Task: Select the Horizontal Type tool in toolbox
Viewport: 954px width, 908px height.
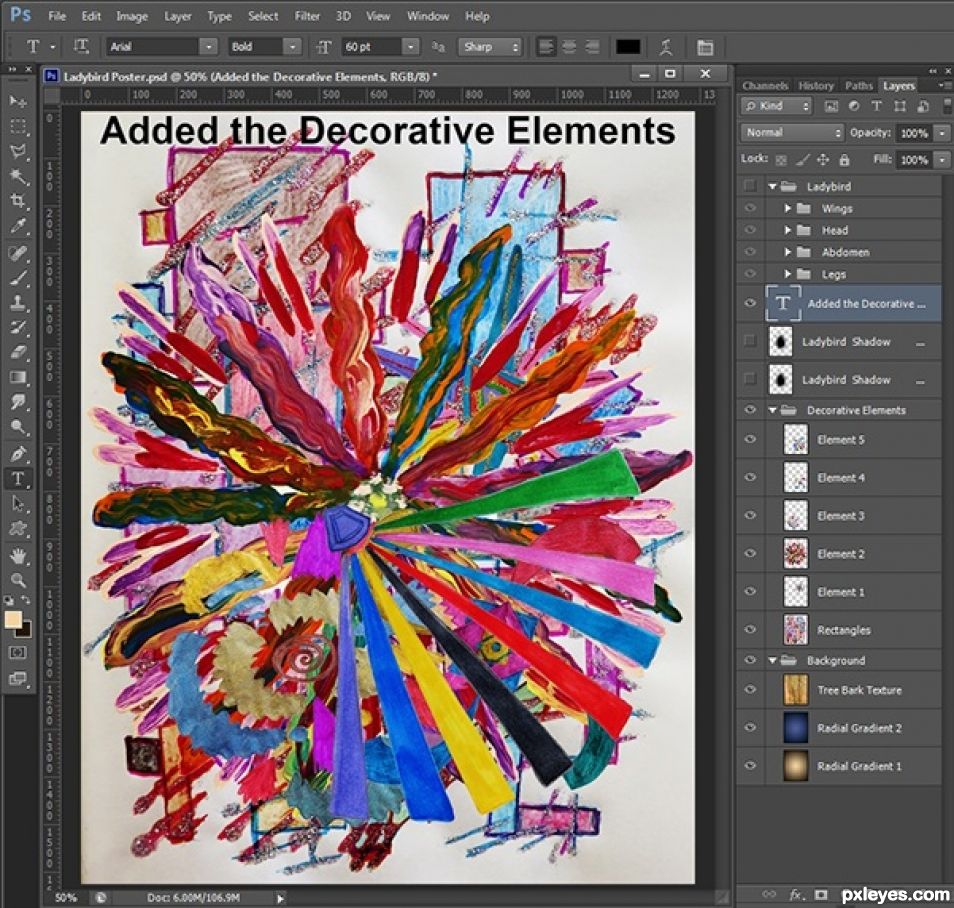Action: point(18,480)
